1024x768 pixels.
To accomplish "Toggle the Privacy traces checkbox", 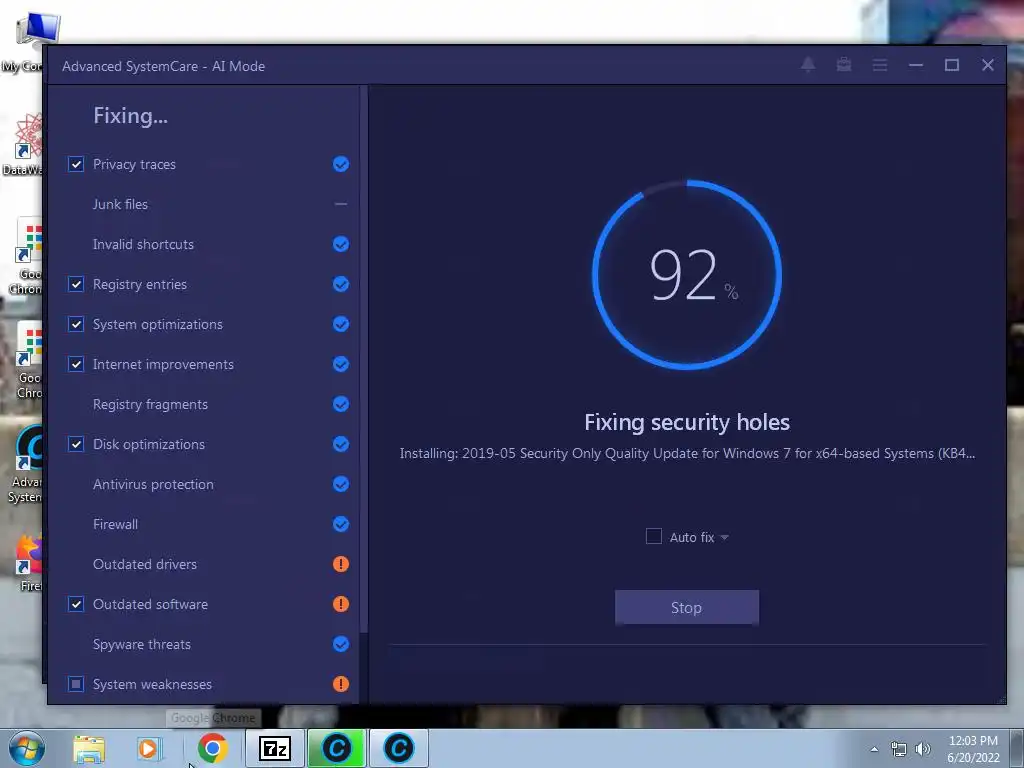I will point(76,164).
